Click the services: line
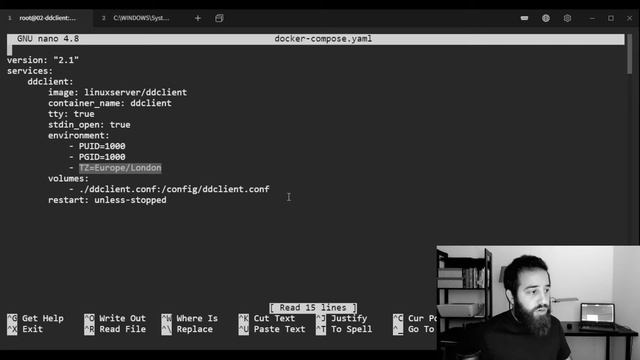 coord(30,71)
